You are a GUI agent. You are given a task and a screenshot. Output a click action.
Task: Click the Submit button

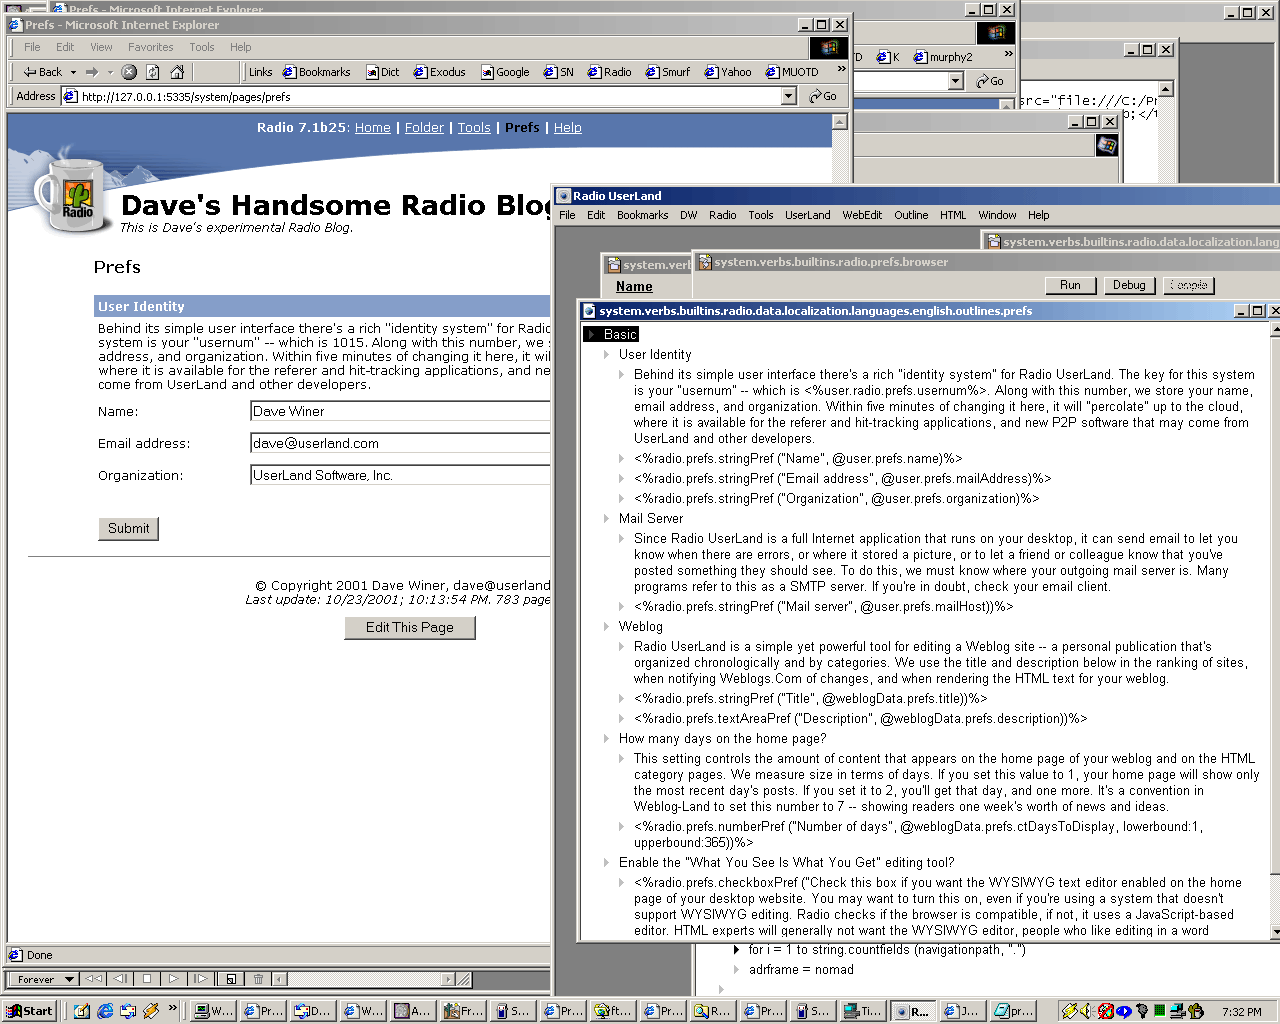tap(128, 528)
